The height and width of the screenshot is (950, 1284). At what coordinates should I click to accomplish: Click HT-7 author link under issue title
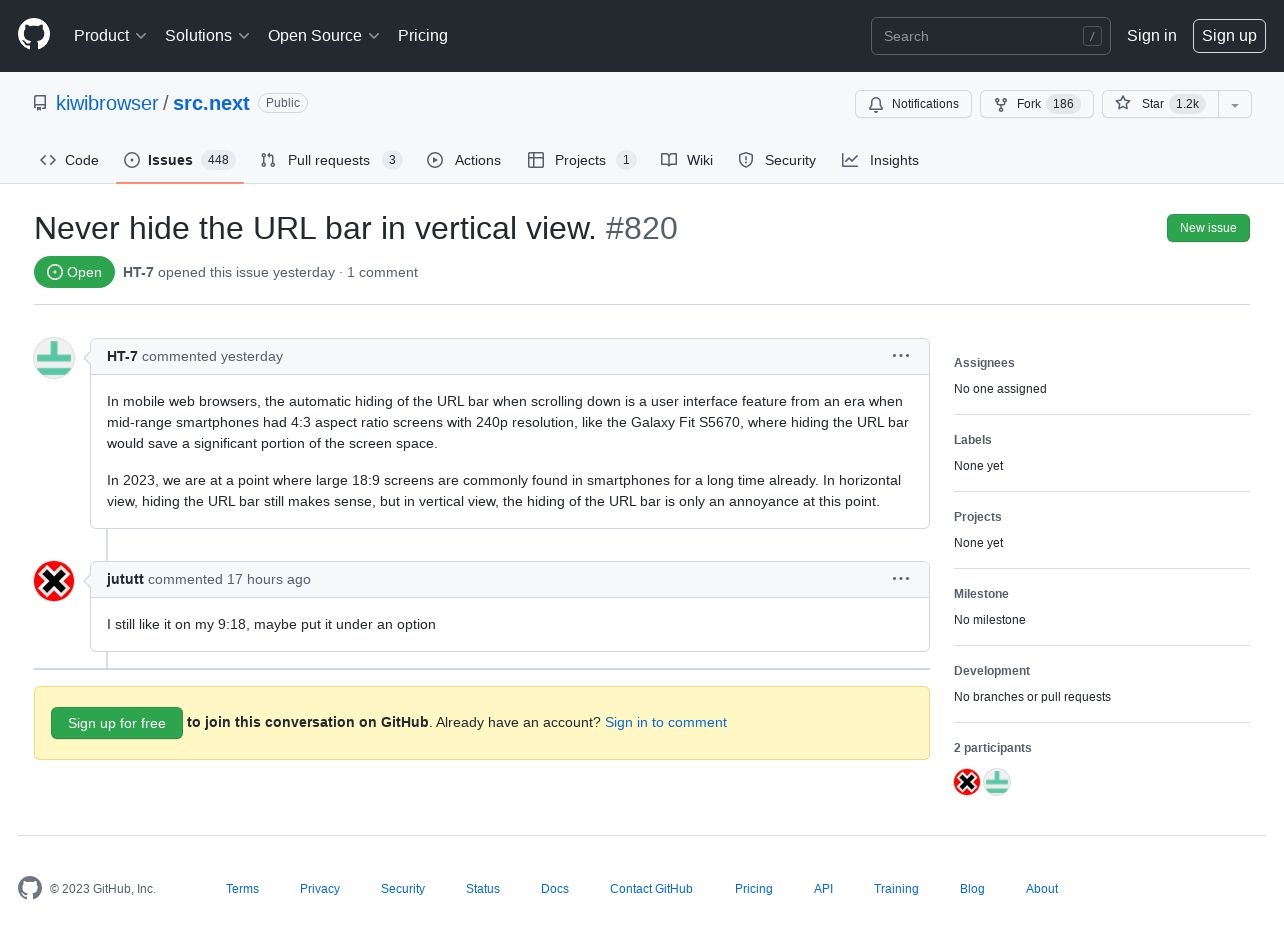point(138,272)
